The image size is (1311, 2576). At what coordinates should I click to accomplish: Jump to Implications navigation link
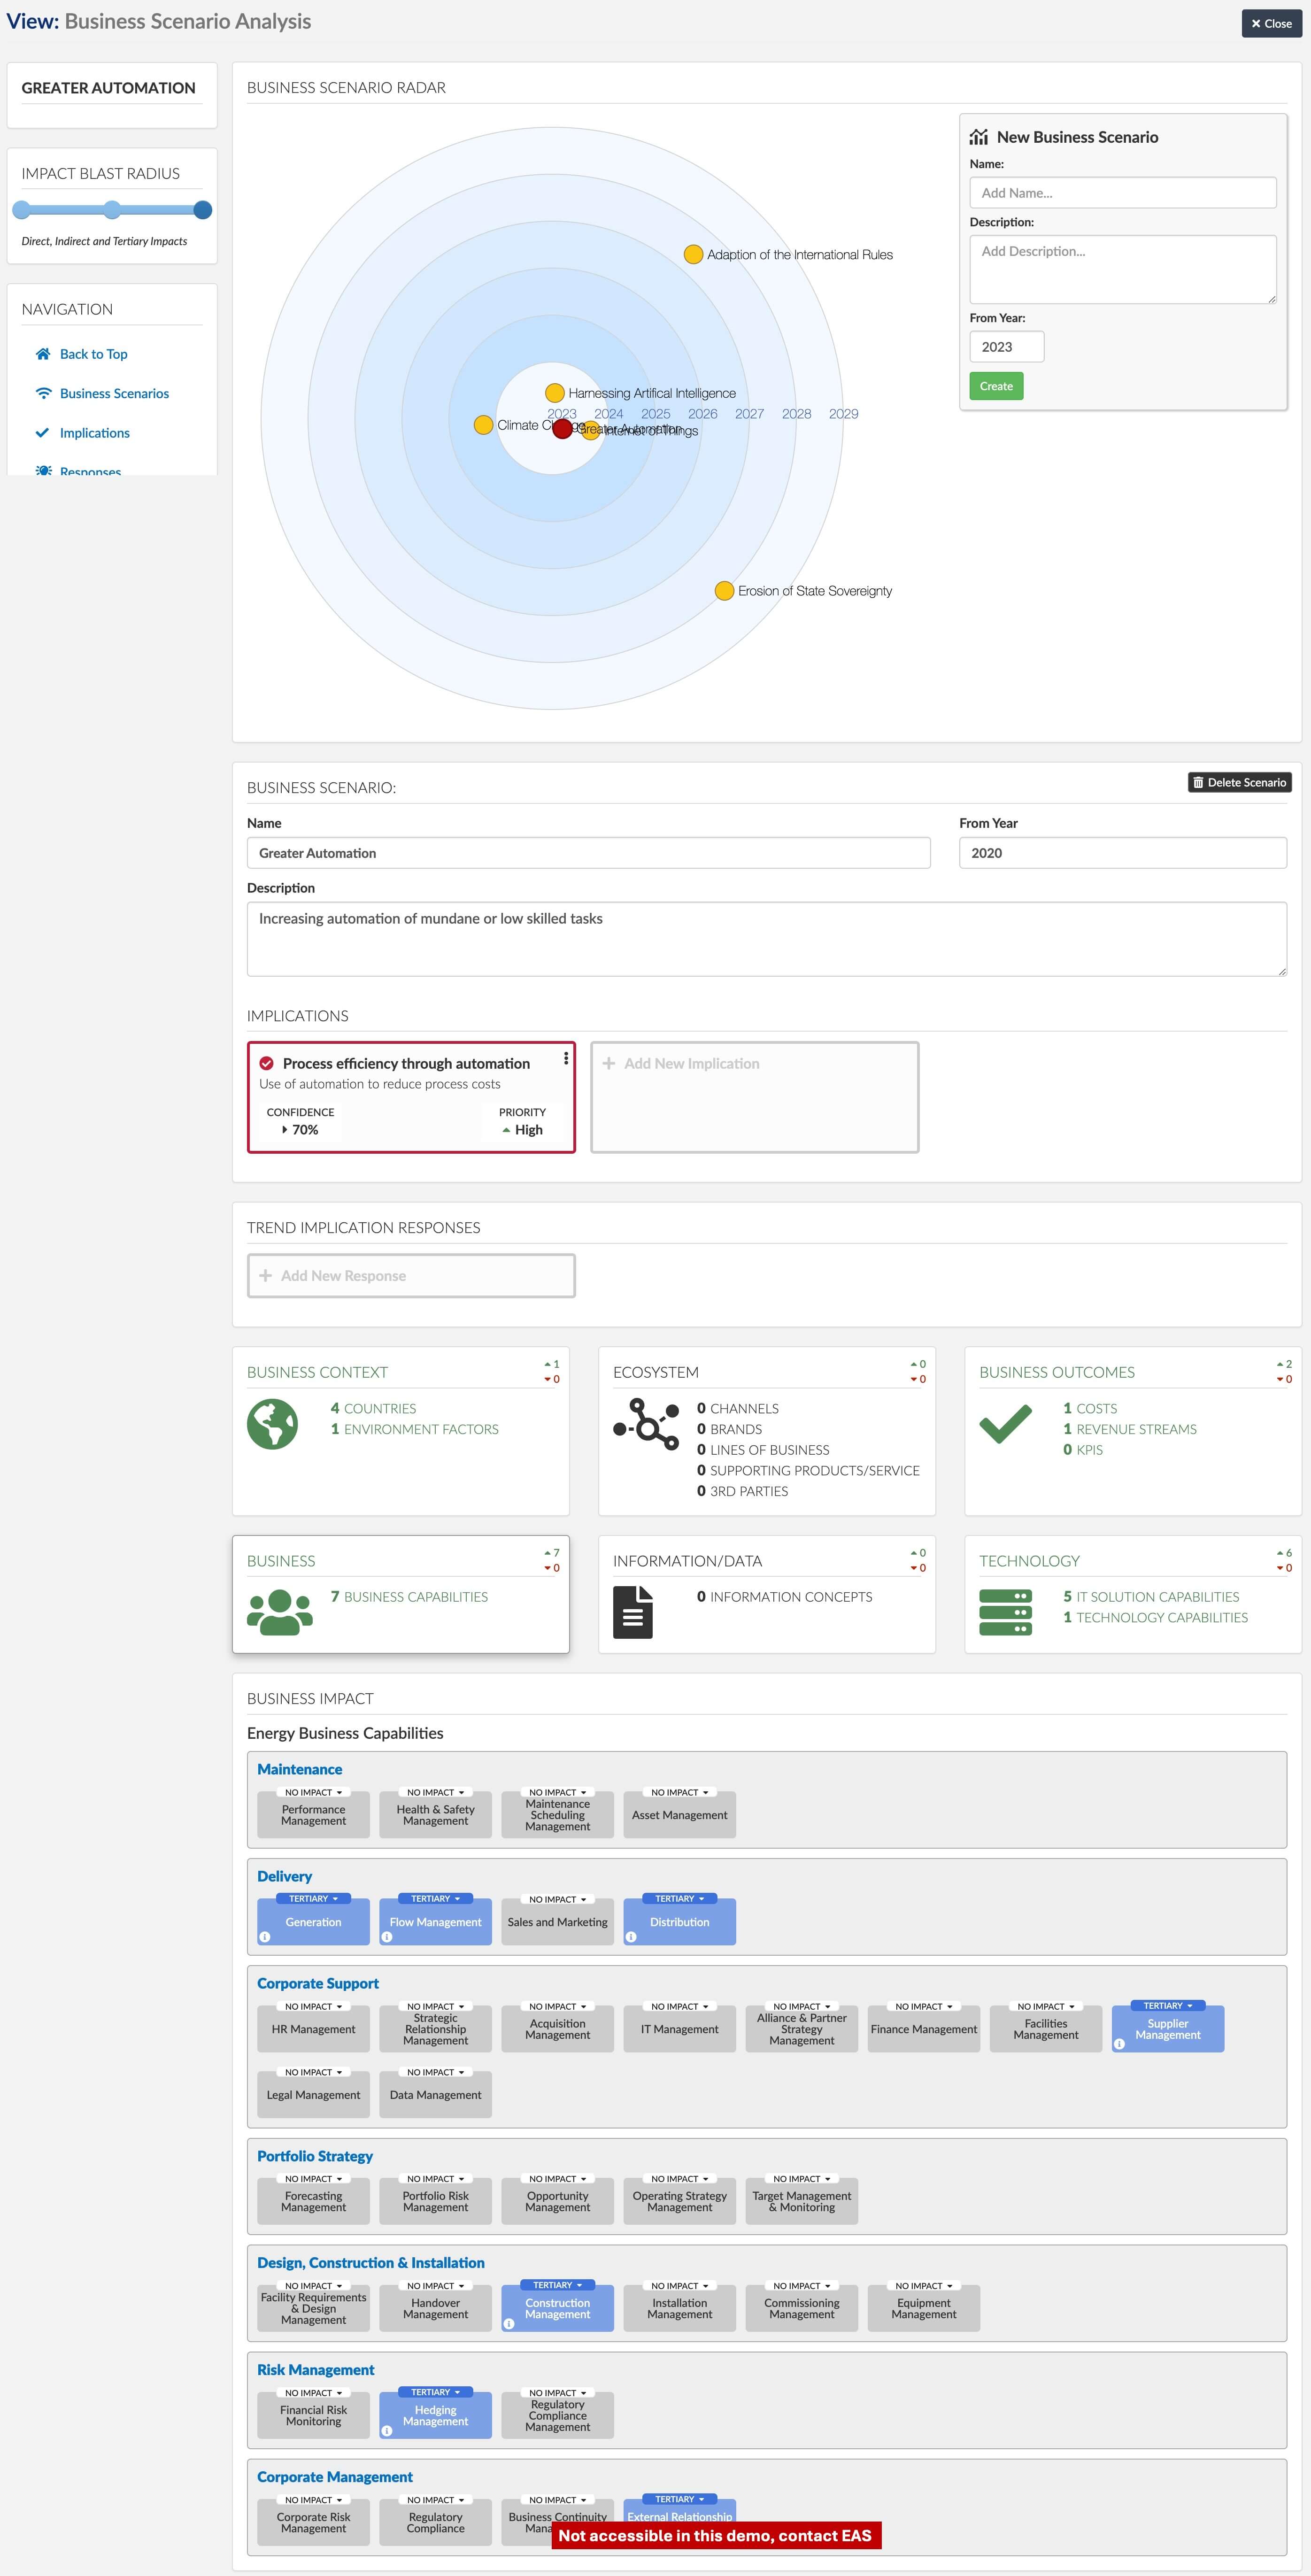pos(95,433)
